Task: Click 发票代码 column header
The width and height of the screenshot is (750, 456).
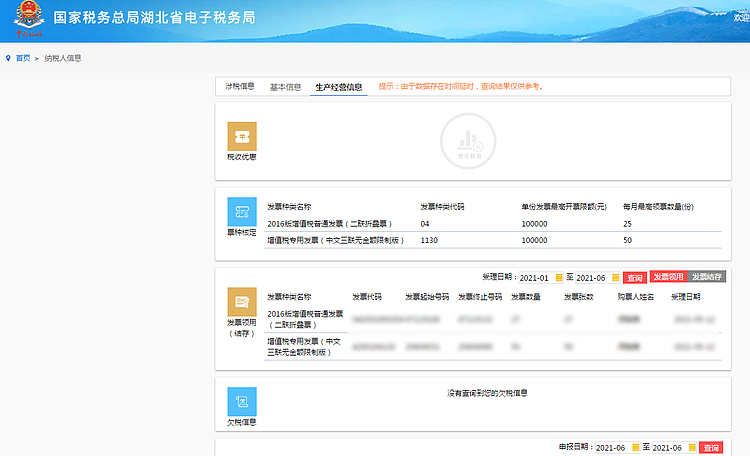Action: [x=367, y=297]
